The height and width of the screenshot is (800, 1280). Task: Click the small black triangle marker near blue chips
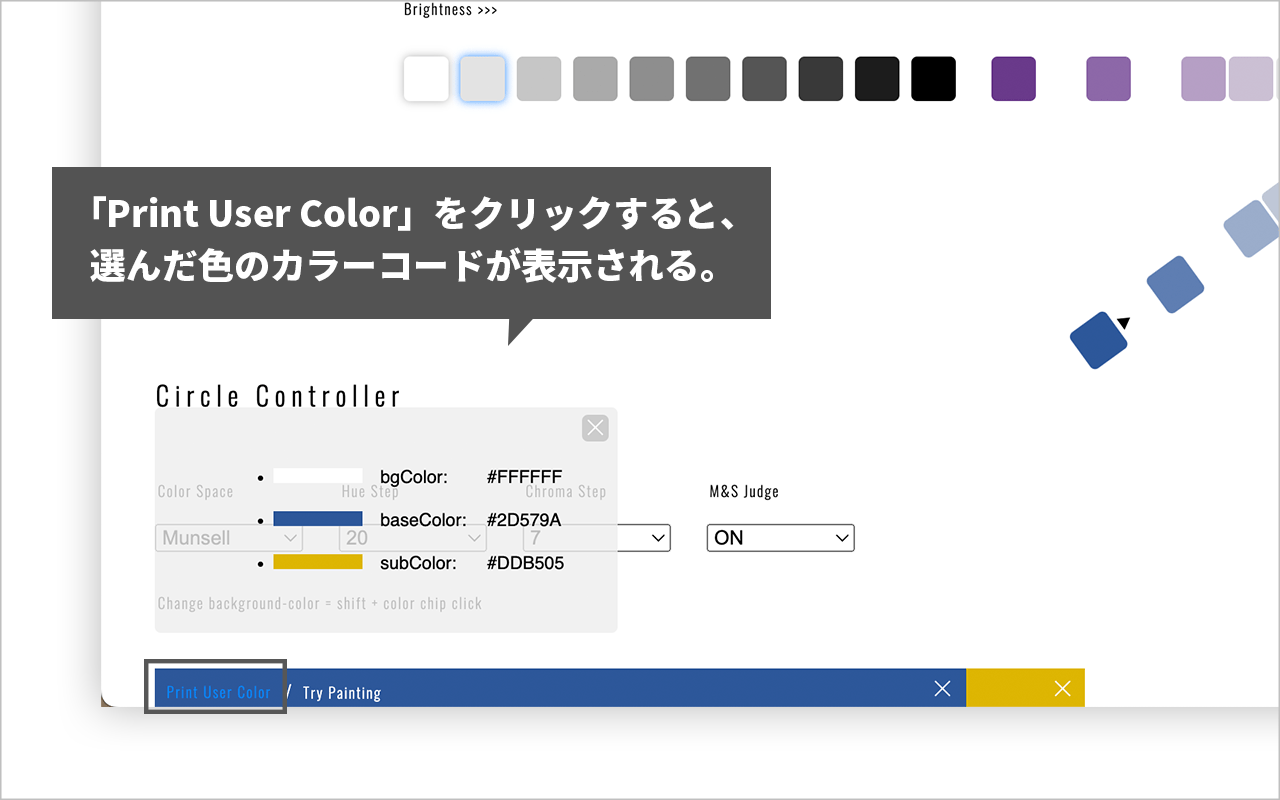(x=1123, y=320)
